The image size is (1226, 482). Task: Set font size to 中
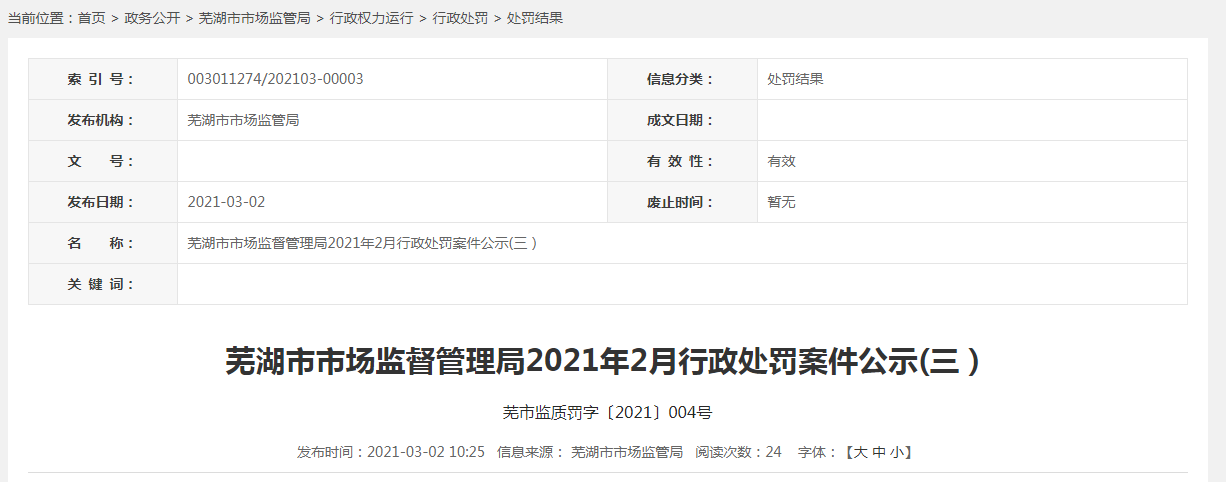[878, 452]
